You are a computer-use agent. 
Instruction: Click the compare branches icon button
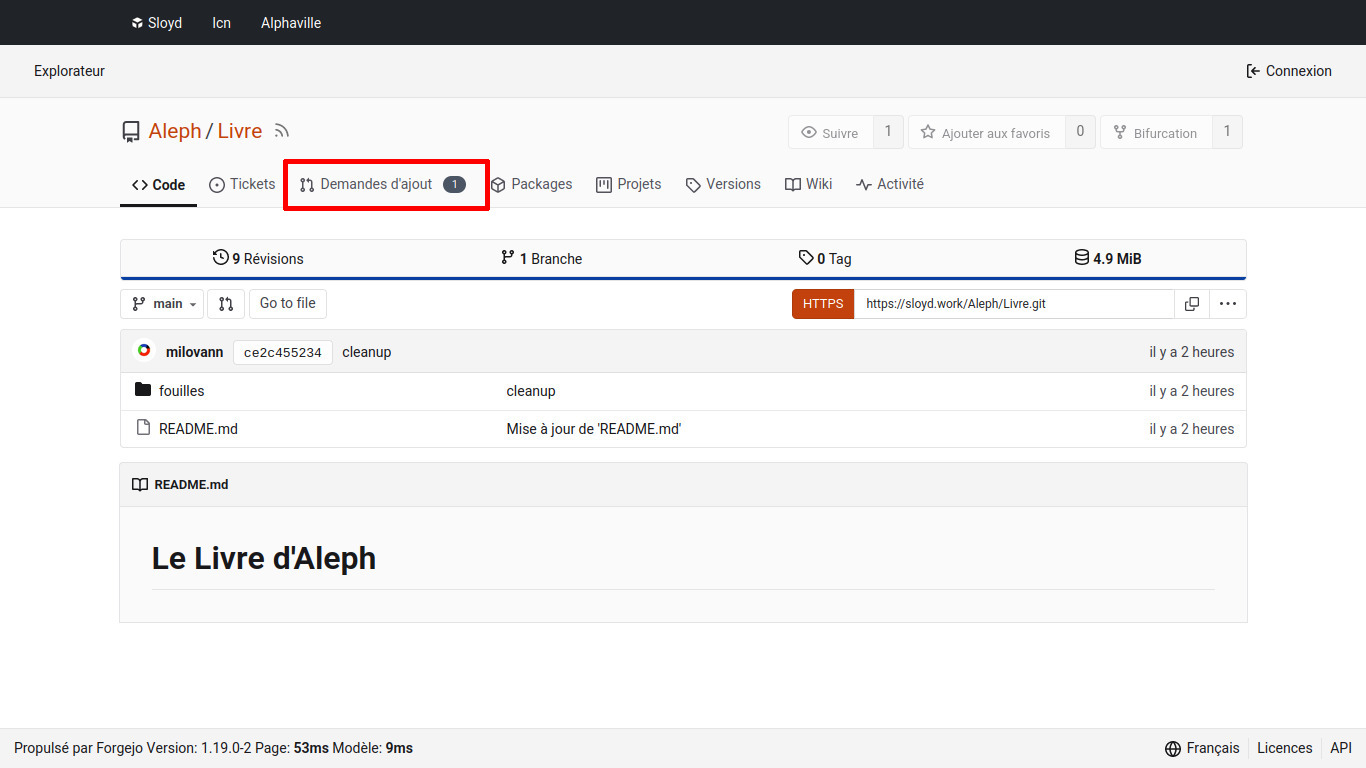point(226,304)
